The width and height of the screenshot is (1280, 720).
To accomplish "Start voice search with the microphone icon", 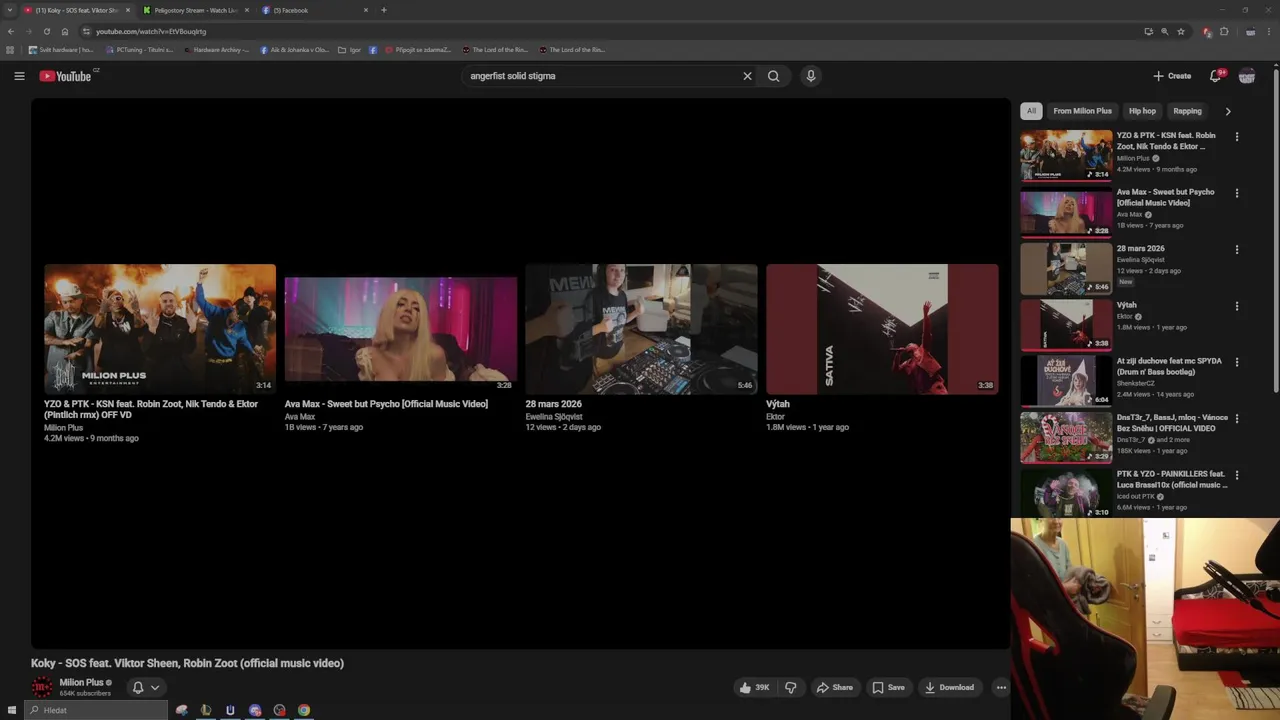I will 811,76.
